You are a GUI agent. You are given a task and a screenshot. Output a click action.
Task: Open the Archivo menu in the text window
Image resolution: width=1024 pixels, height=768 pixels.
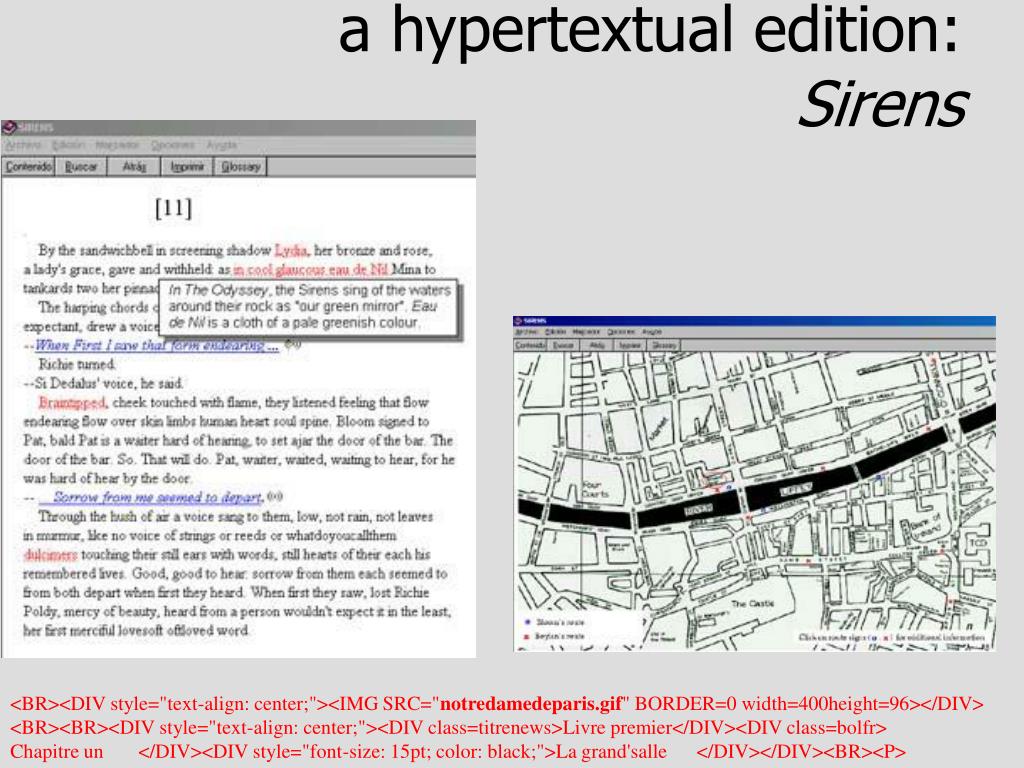[x=23, y=145]
